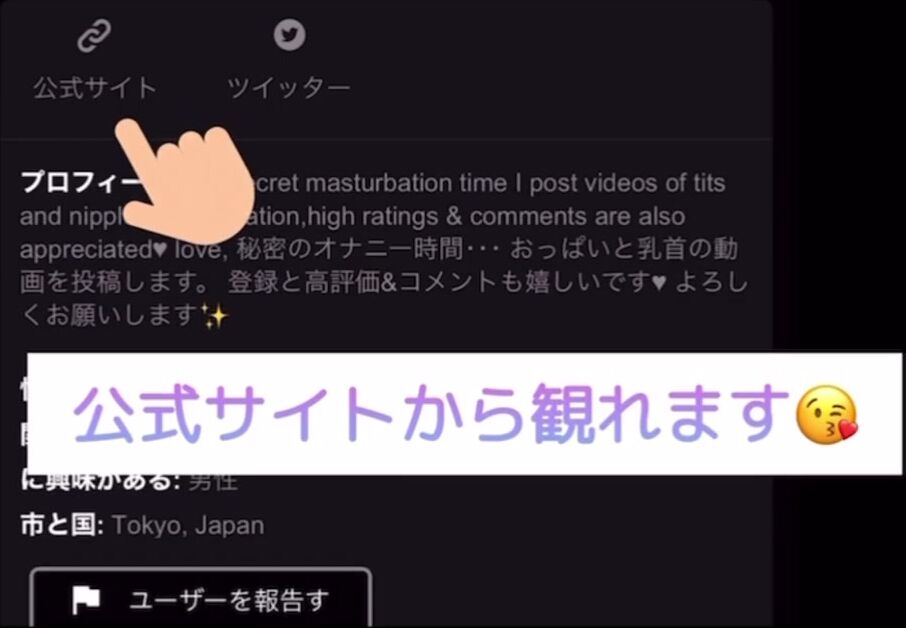Click the 公式サイトから観れます banner text
This screenshot has height=628, width=906.
click(432, 414)
